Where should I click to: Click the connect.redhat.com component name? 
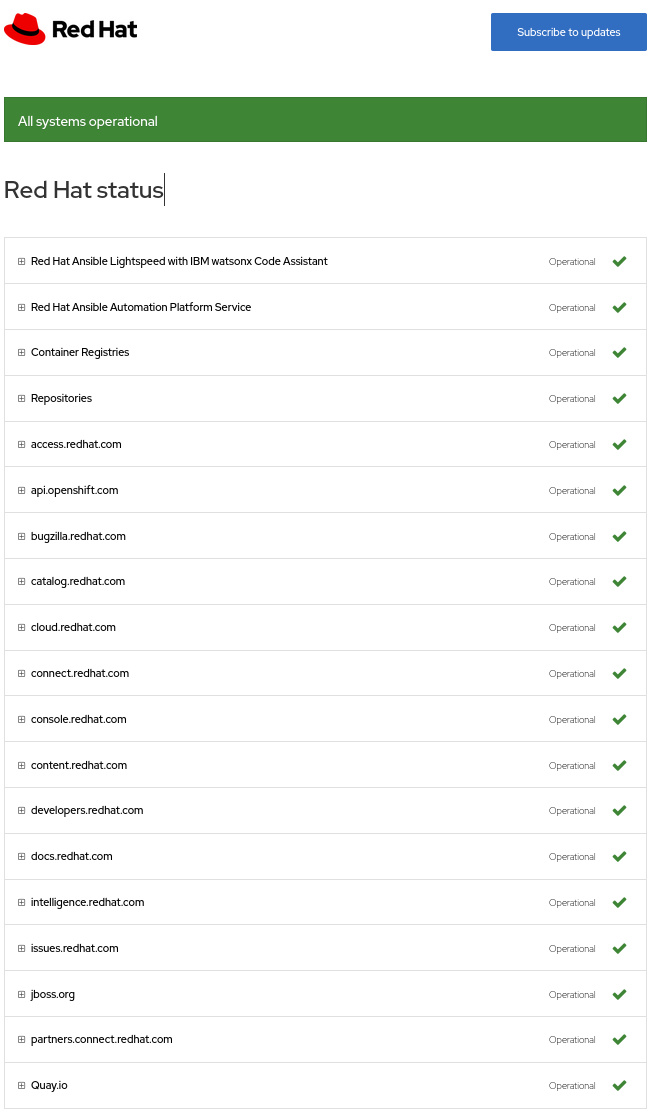pos(80,674)
